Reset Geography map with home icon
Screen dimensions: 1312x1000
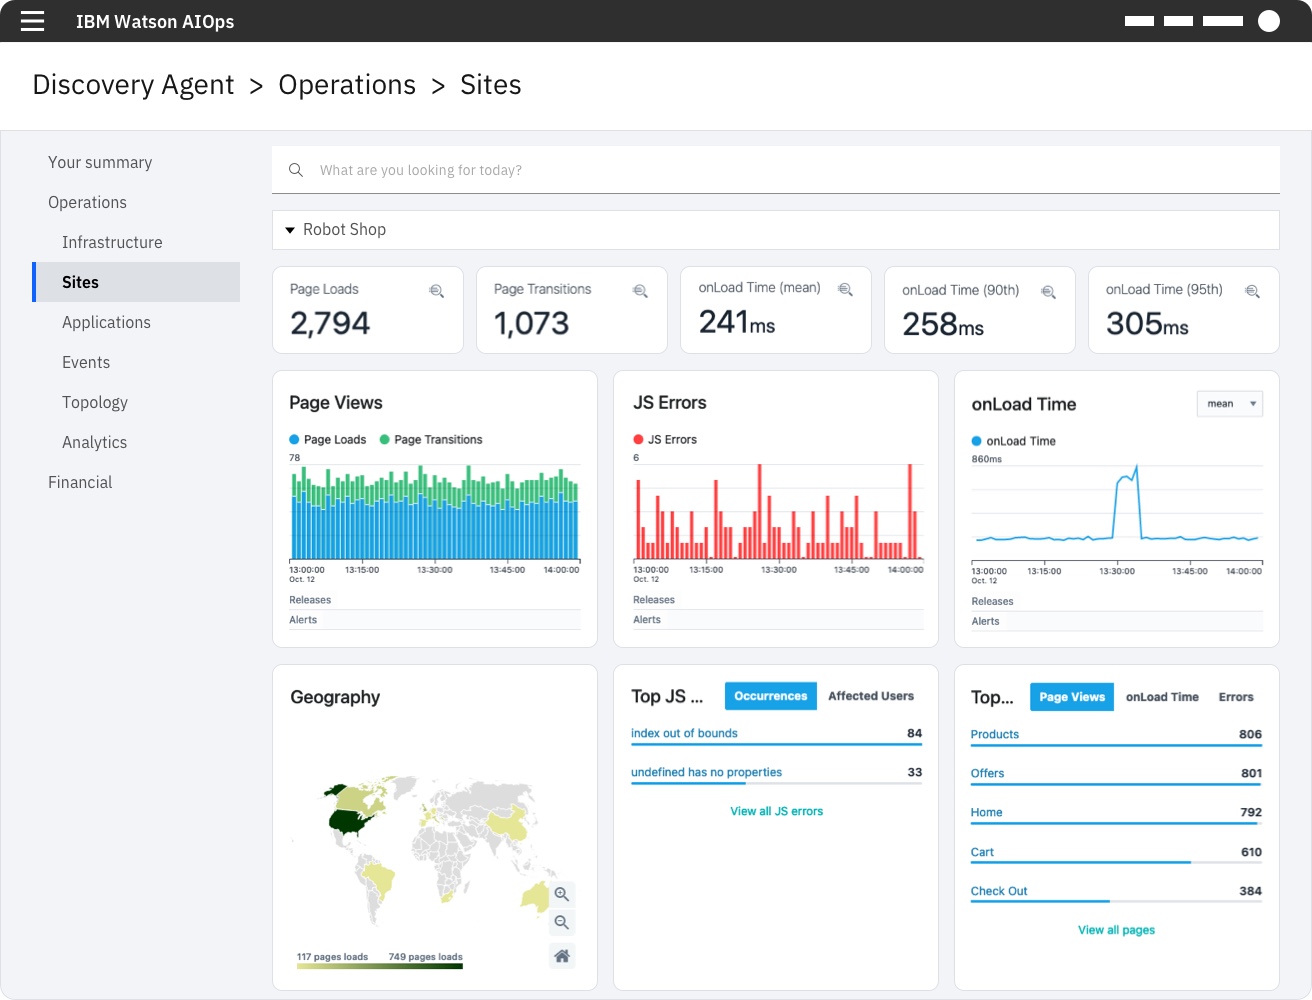(x=562, y=956)
